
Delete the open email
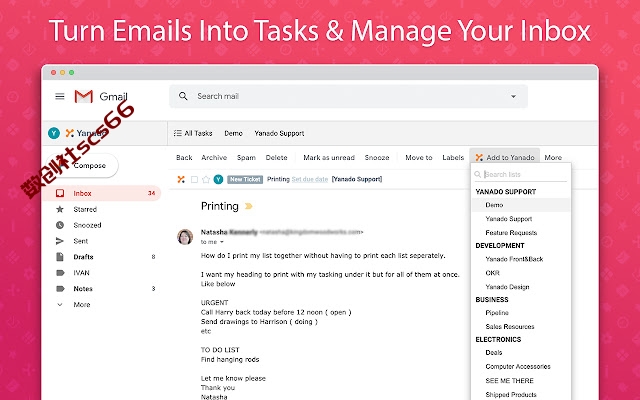pos(276,158)
